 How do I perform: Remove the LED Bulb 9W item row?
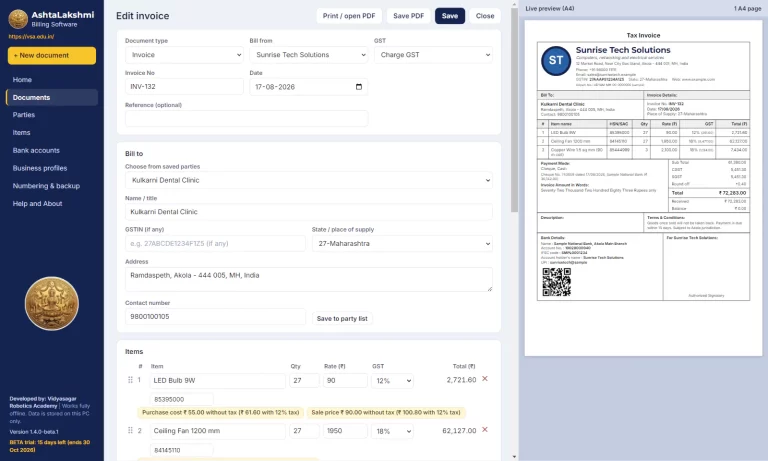pyautogui.click(x=485, y=379)
